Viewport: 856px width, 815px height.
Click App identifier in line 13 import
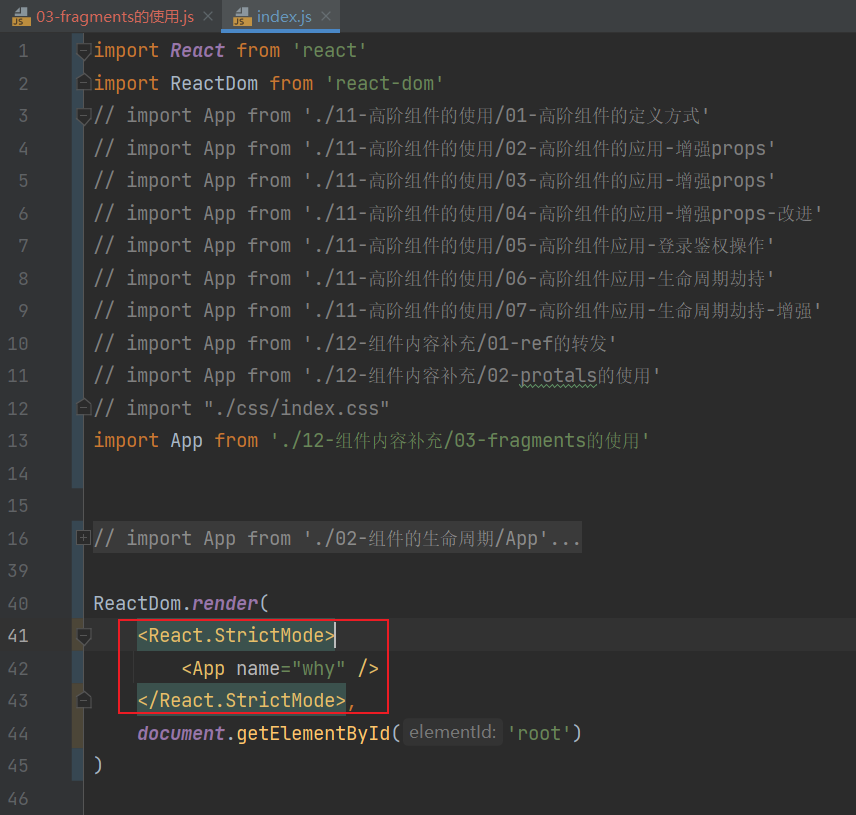186,441
